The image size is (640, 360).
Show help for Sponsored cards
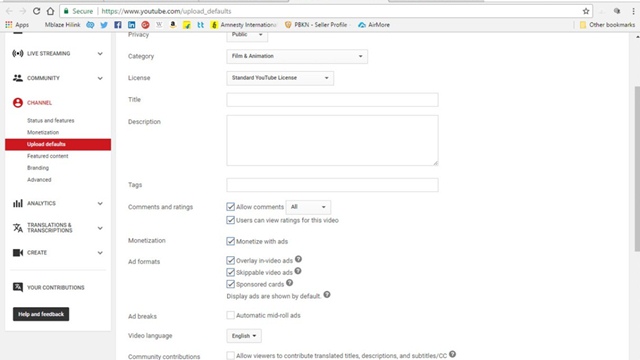tap(289, 282)
